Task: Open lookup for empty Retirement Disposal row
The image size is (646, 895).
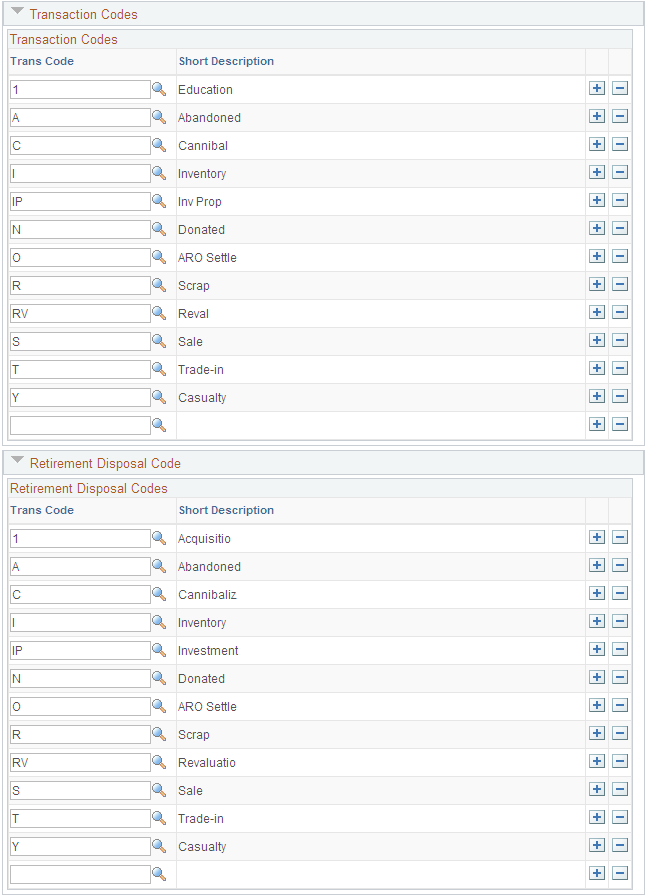Action: 159,873
